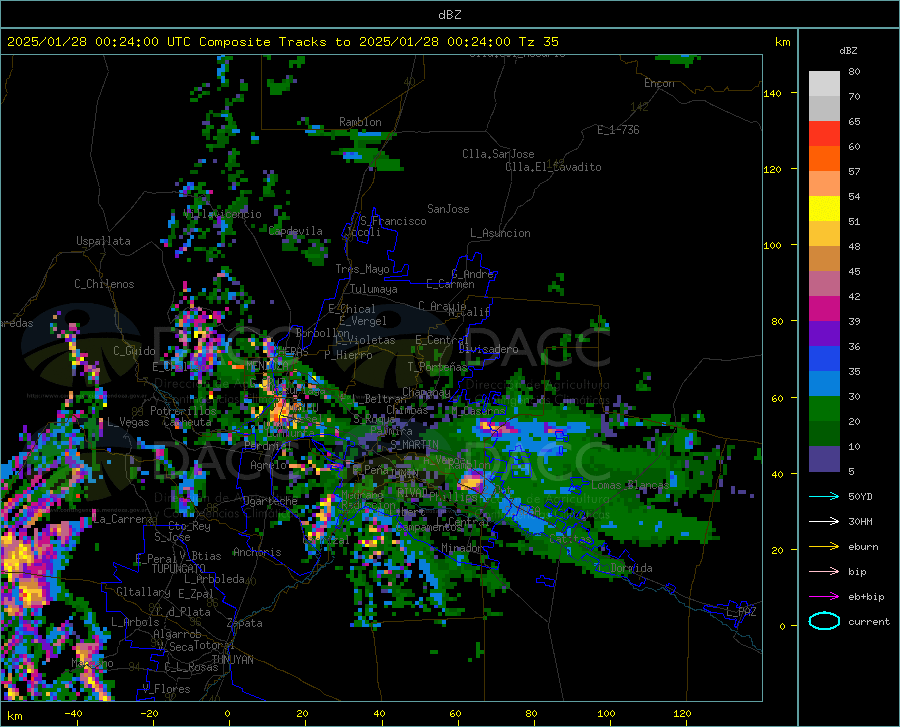The image size is (900, 727).
Task: Click the bright storm cell near Phillips
Action: [473, 481]
